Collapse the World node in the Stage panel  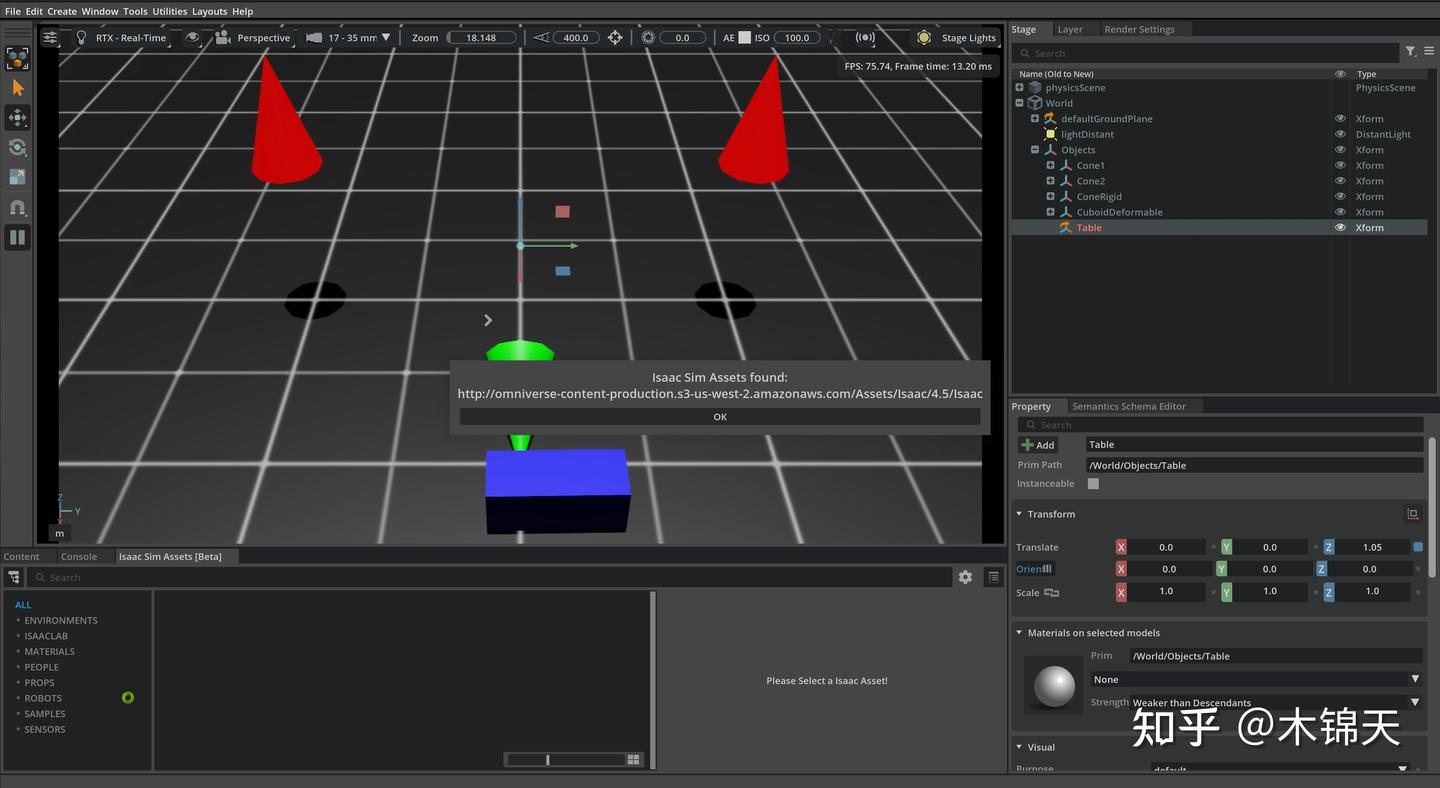pyautogui.click(x=1019, y=102)
